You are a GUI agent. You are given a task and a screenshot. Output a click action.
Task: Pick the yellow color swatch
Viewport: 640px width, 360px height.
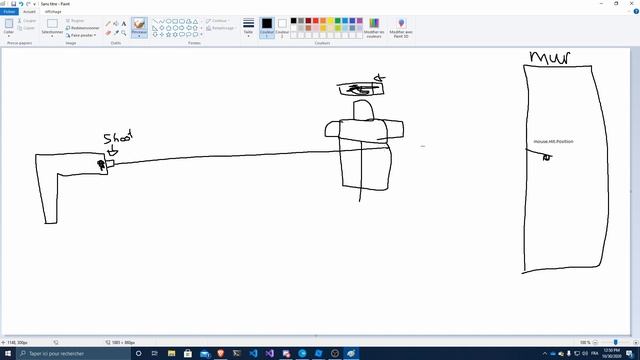[330, 20]
